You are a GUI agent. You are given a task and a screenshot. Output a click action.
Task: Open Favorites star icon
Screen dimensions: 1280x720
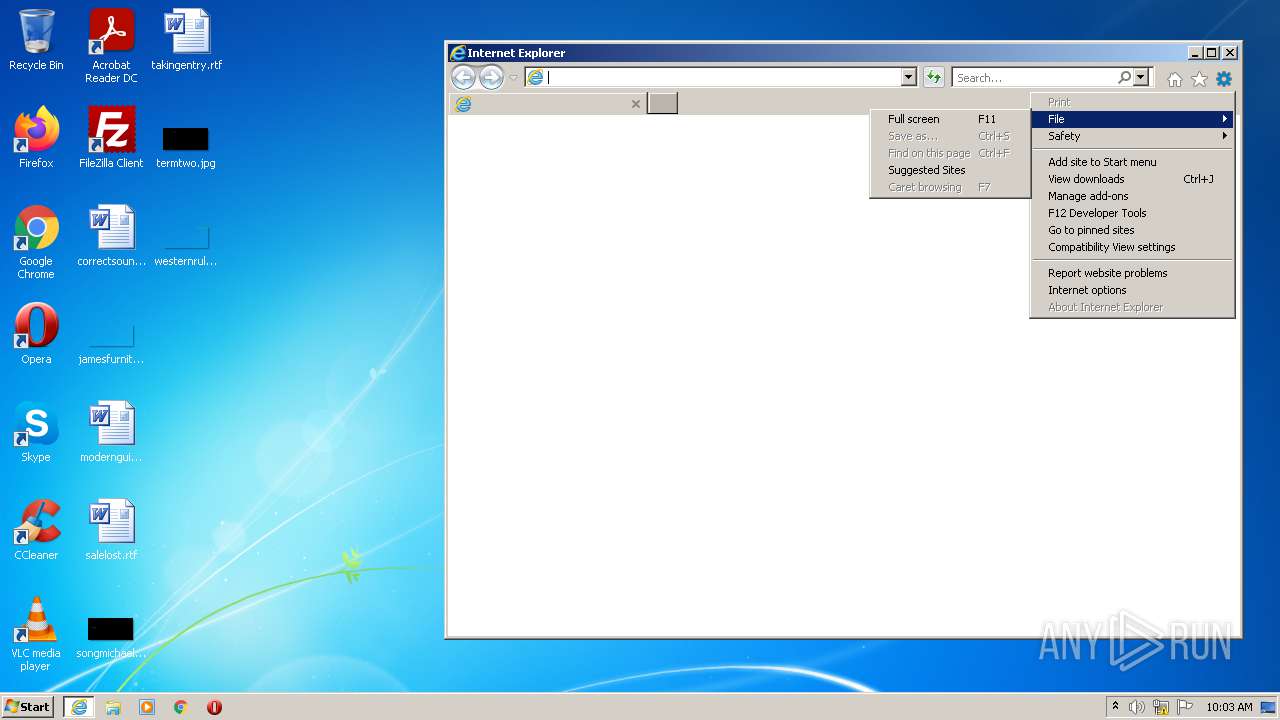pos(1199,79)
